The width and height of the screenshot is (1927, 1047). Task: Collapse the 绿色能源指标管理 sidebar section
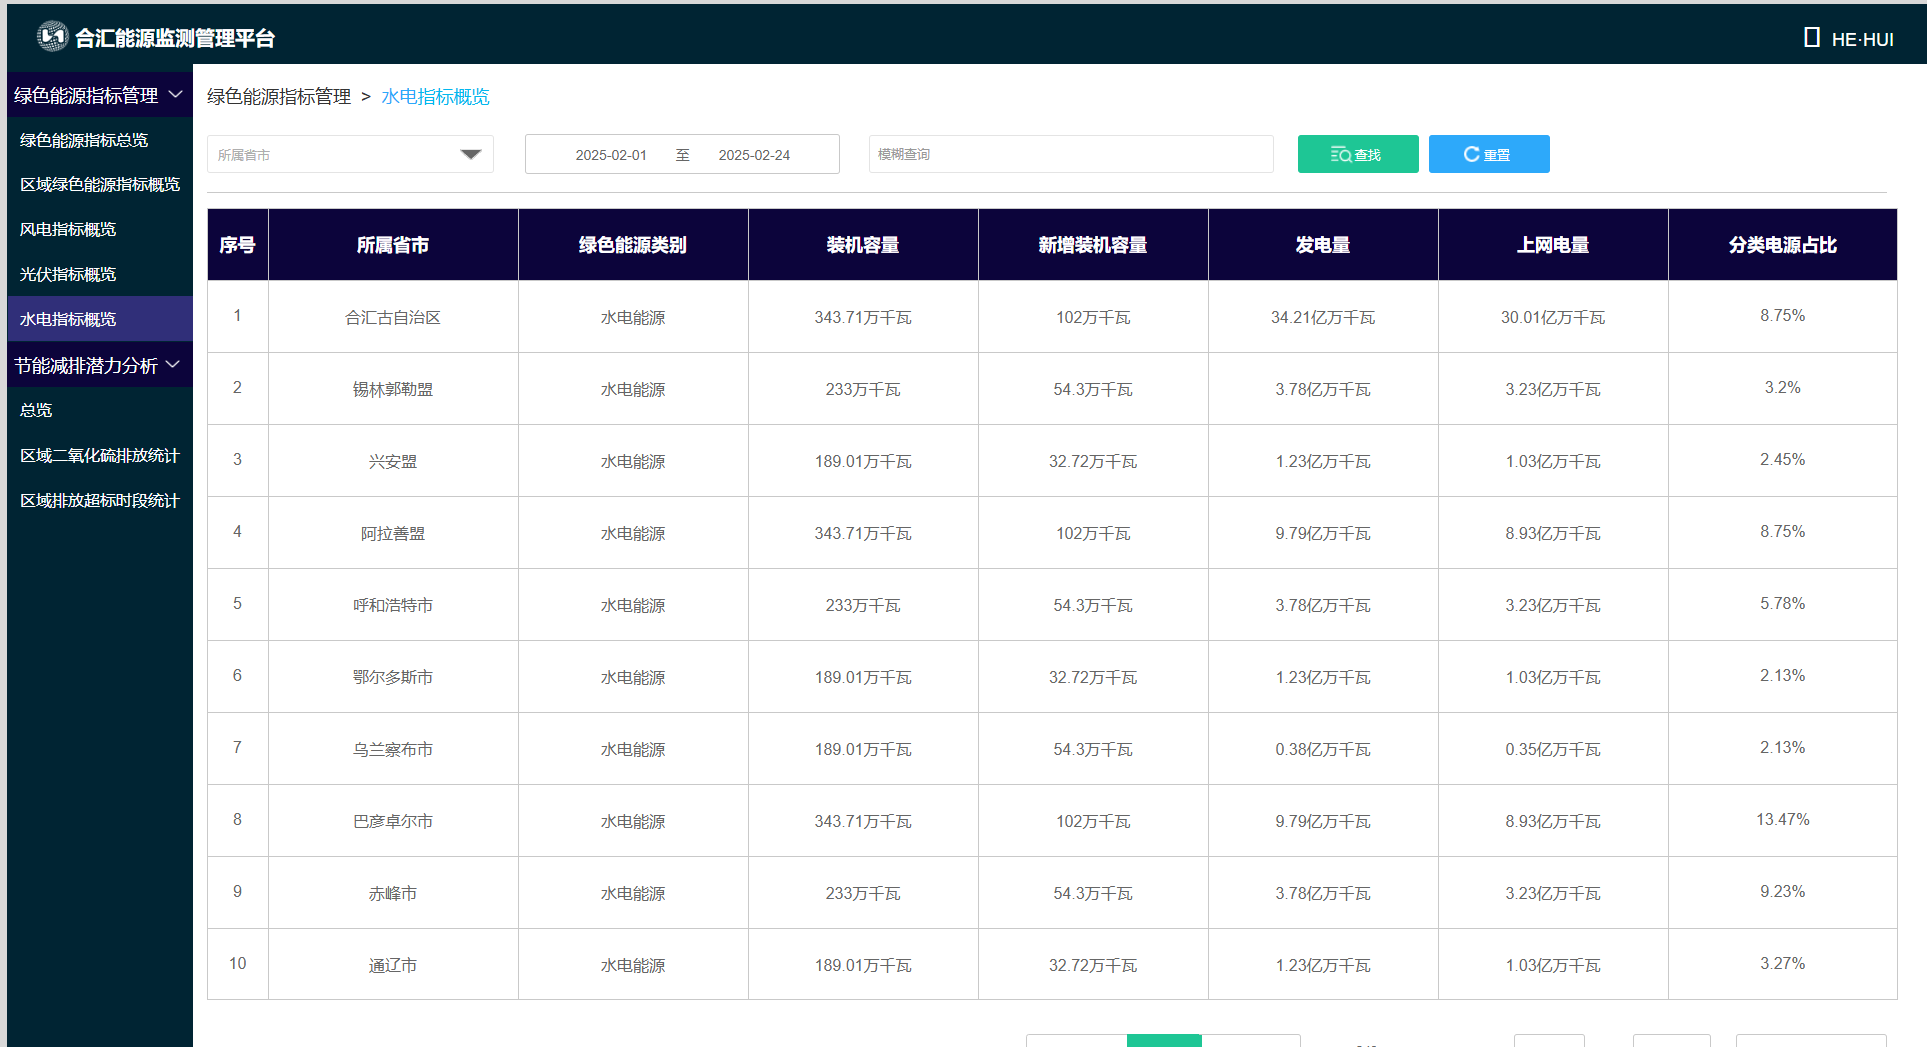pos(176,95)
